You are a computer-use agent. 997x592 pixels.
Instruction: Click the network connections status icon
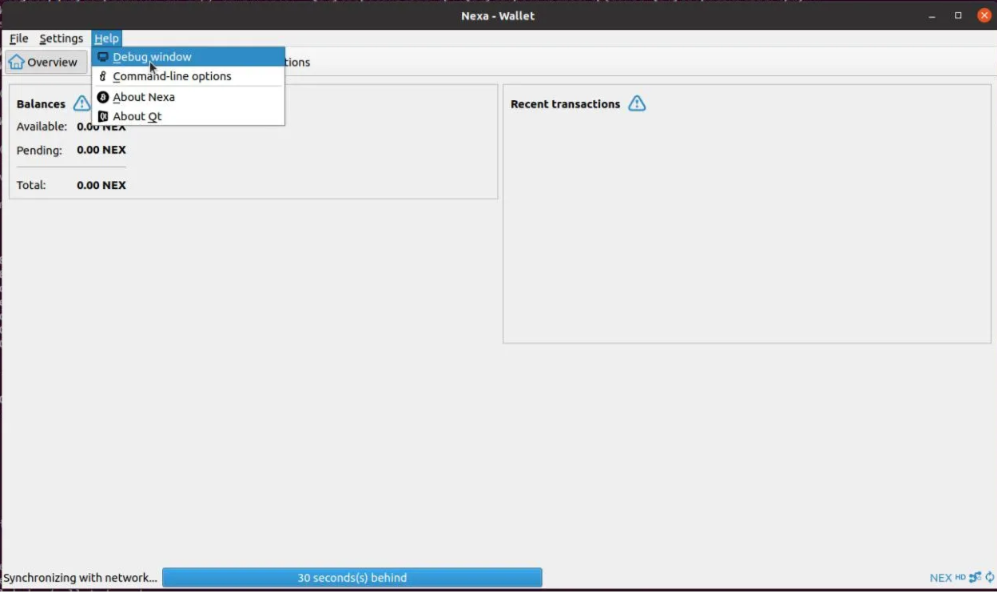pyautogui.click(x=975, y=578)
